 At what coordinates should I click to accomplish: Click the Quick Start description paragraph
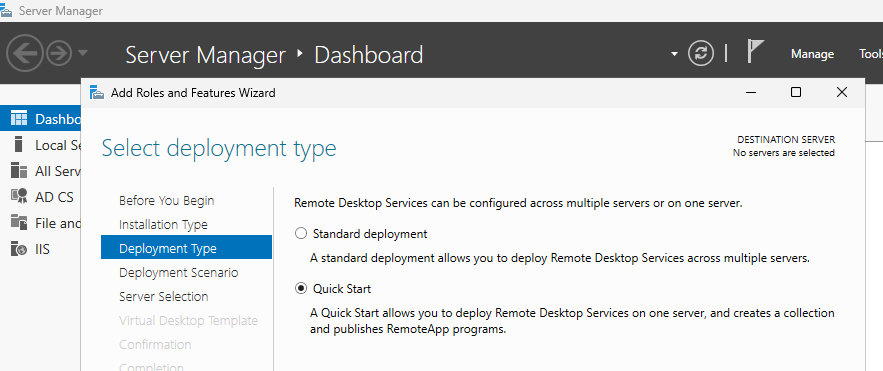572,321
